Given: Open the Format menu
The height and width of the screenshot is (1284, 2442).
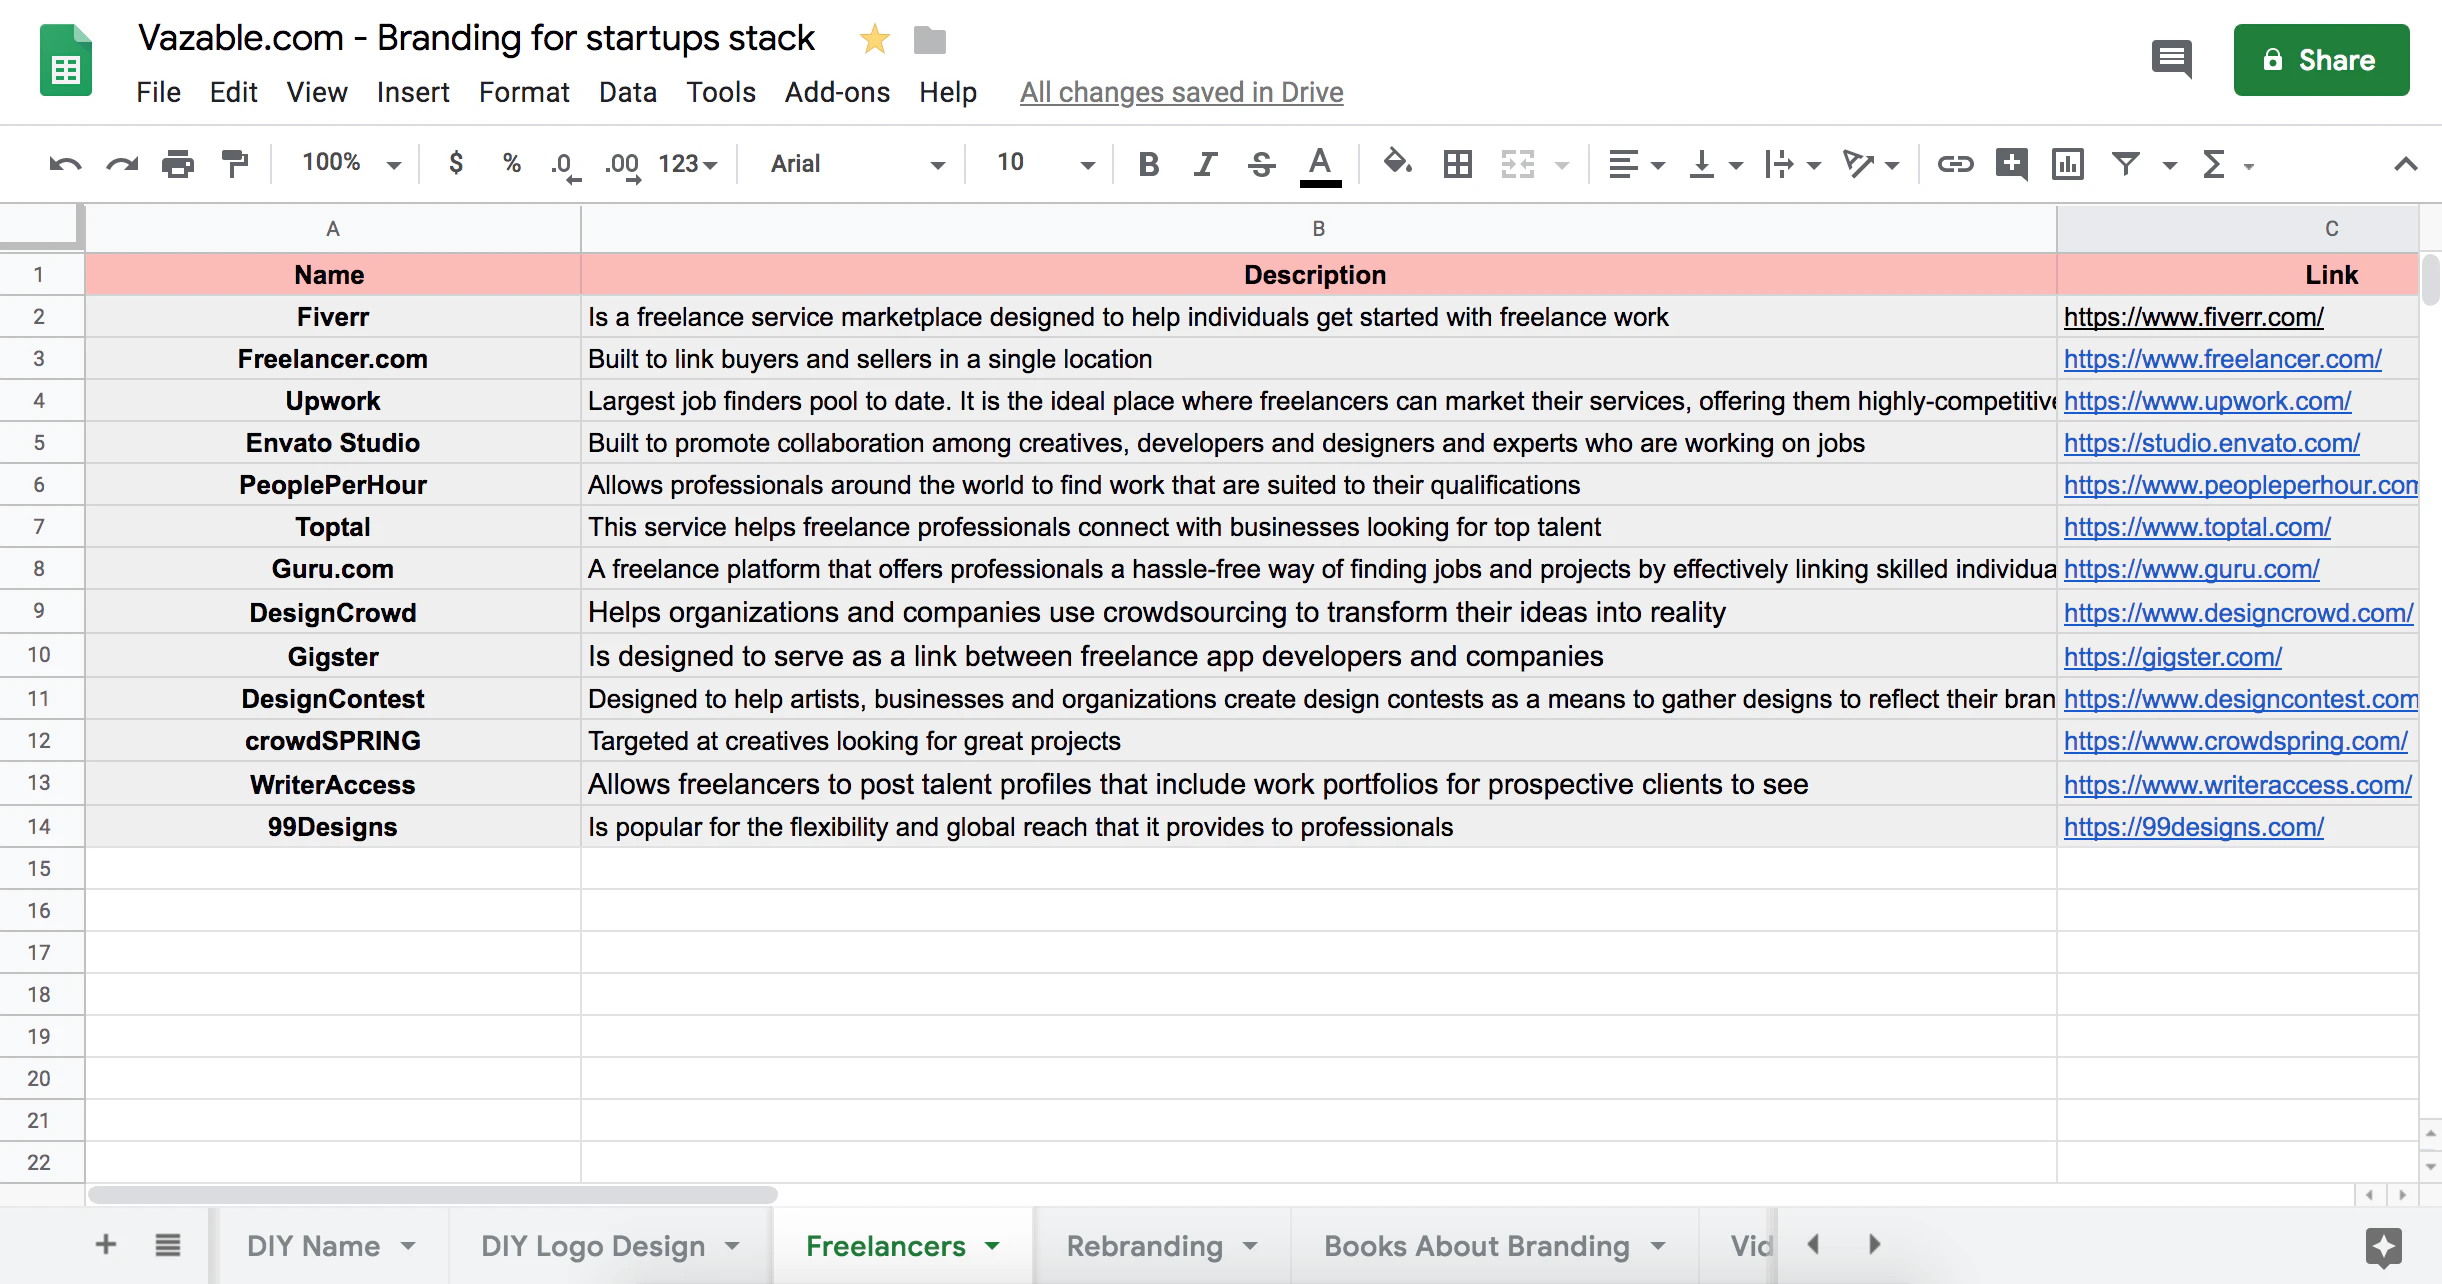Looking at the screenshot, I should click(x=524, y=92).
